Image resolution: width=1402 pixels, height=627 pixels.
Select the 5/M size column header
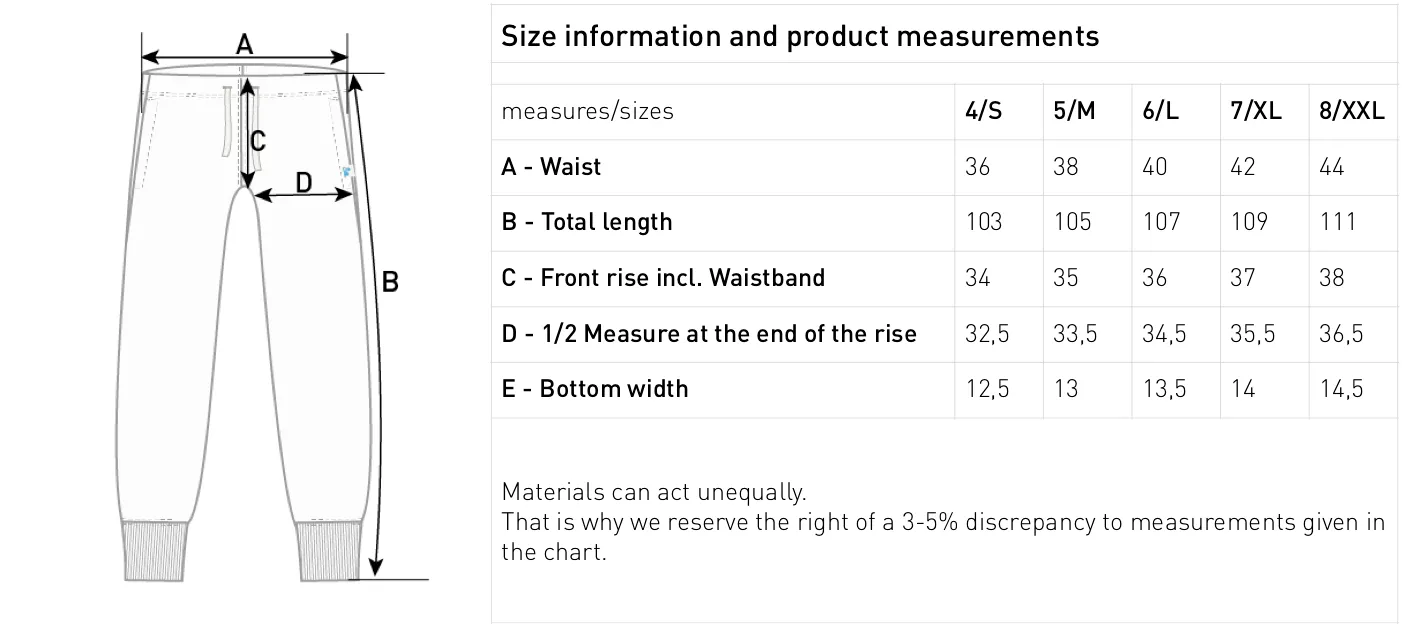[1074, 111]
